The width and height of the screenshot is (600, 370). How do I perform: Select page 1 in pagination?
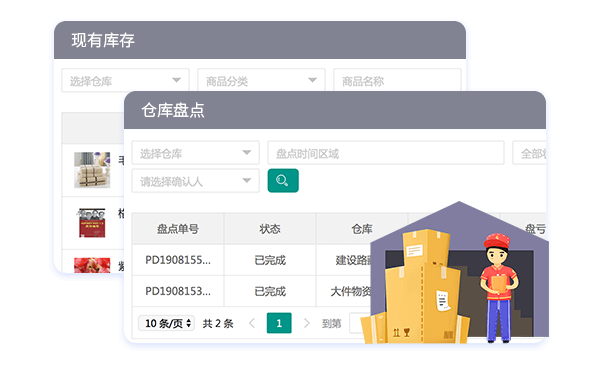[279, 323]
